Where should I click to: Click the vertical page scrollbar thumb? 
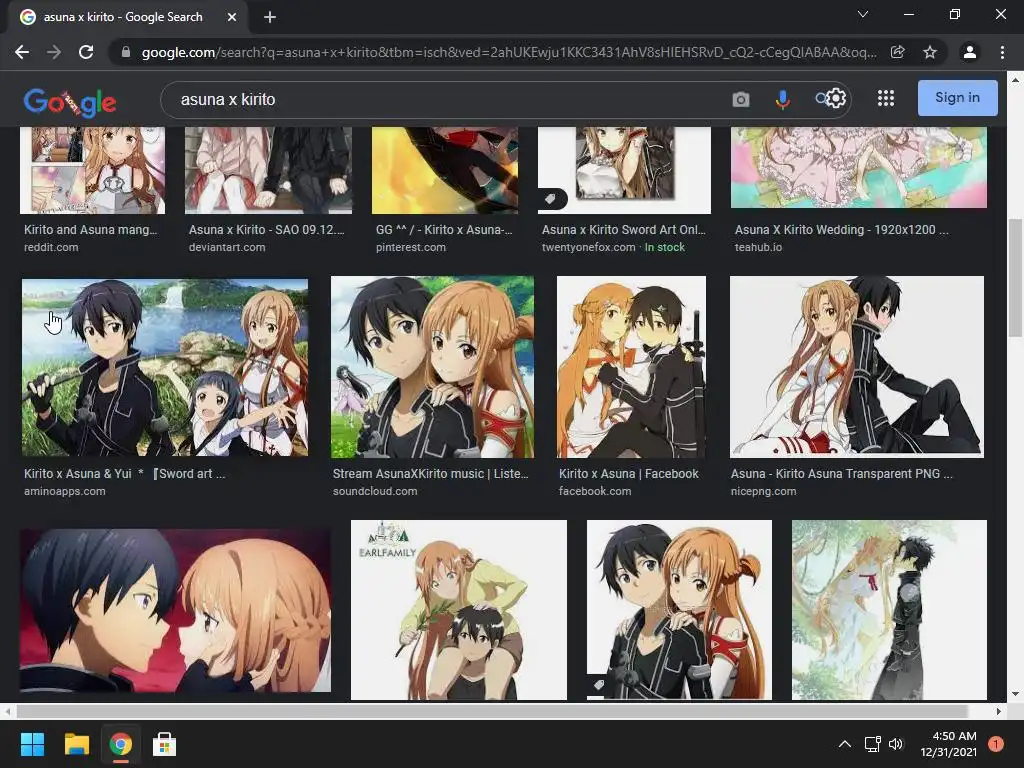[x=1015, y=279]
